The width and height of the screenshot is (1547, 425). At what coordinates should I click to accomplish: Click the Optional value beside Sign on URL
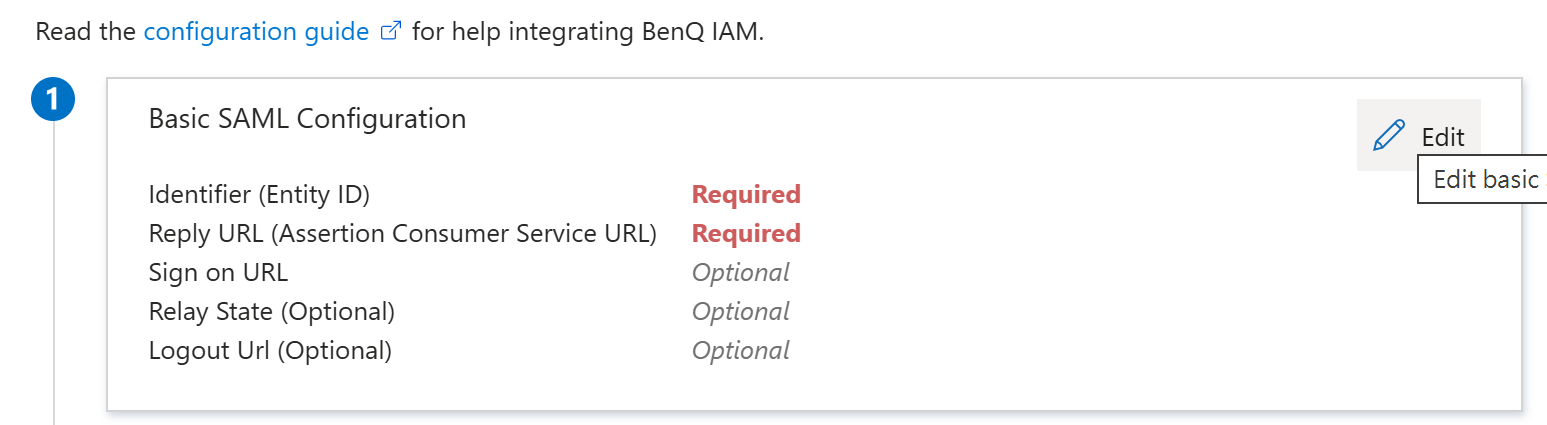pyautogui.click(x=740, y=272)
